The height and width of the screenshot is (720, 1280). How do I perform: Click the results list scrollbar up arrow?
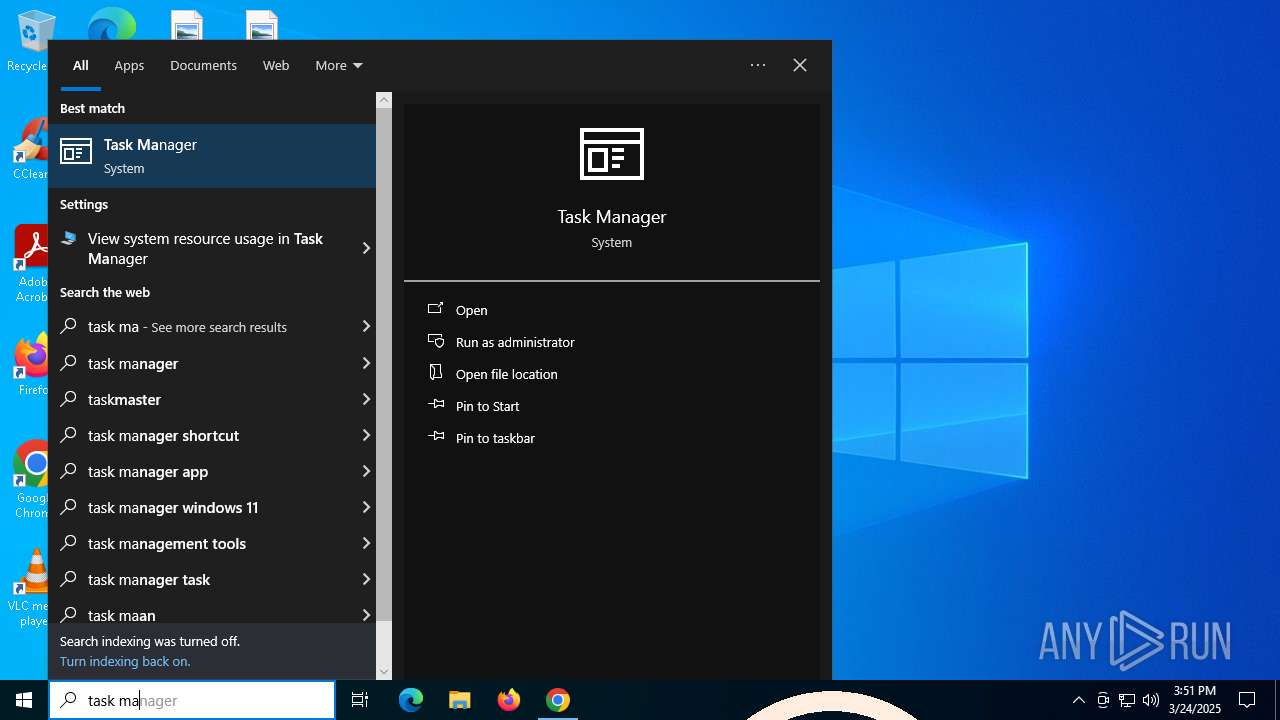click(384, 100)
